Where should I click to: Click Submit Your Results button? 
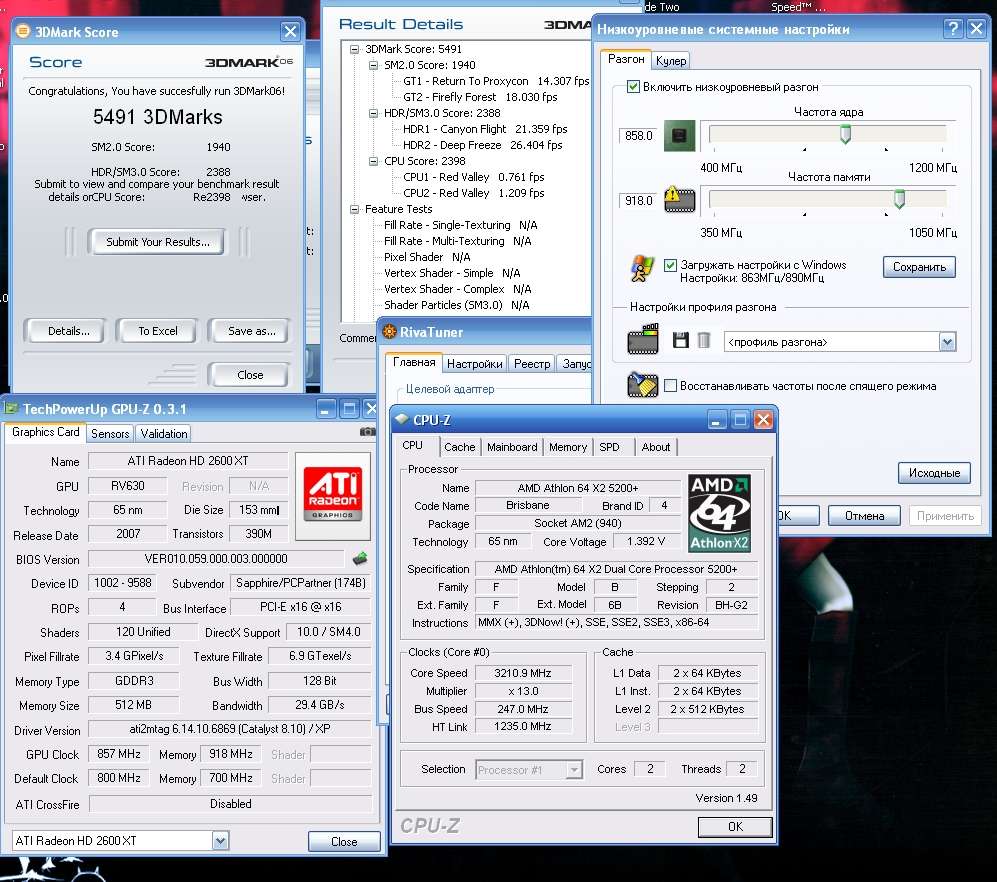click(157, 242)
